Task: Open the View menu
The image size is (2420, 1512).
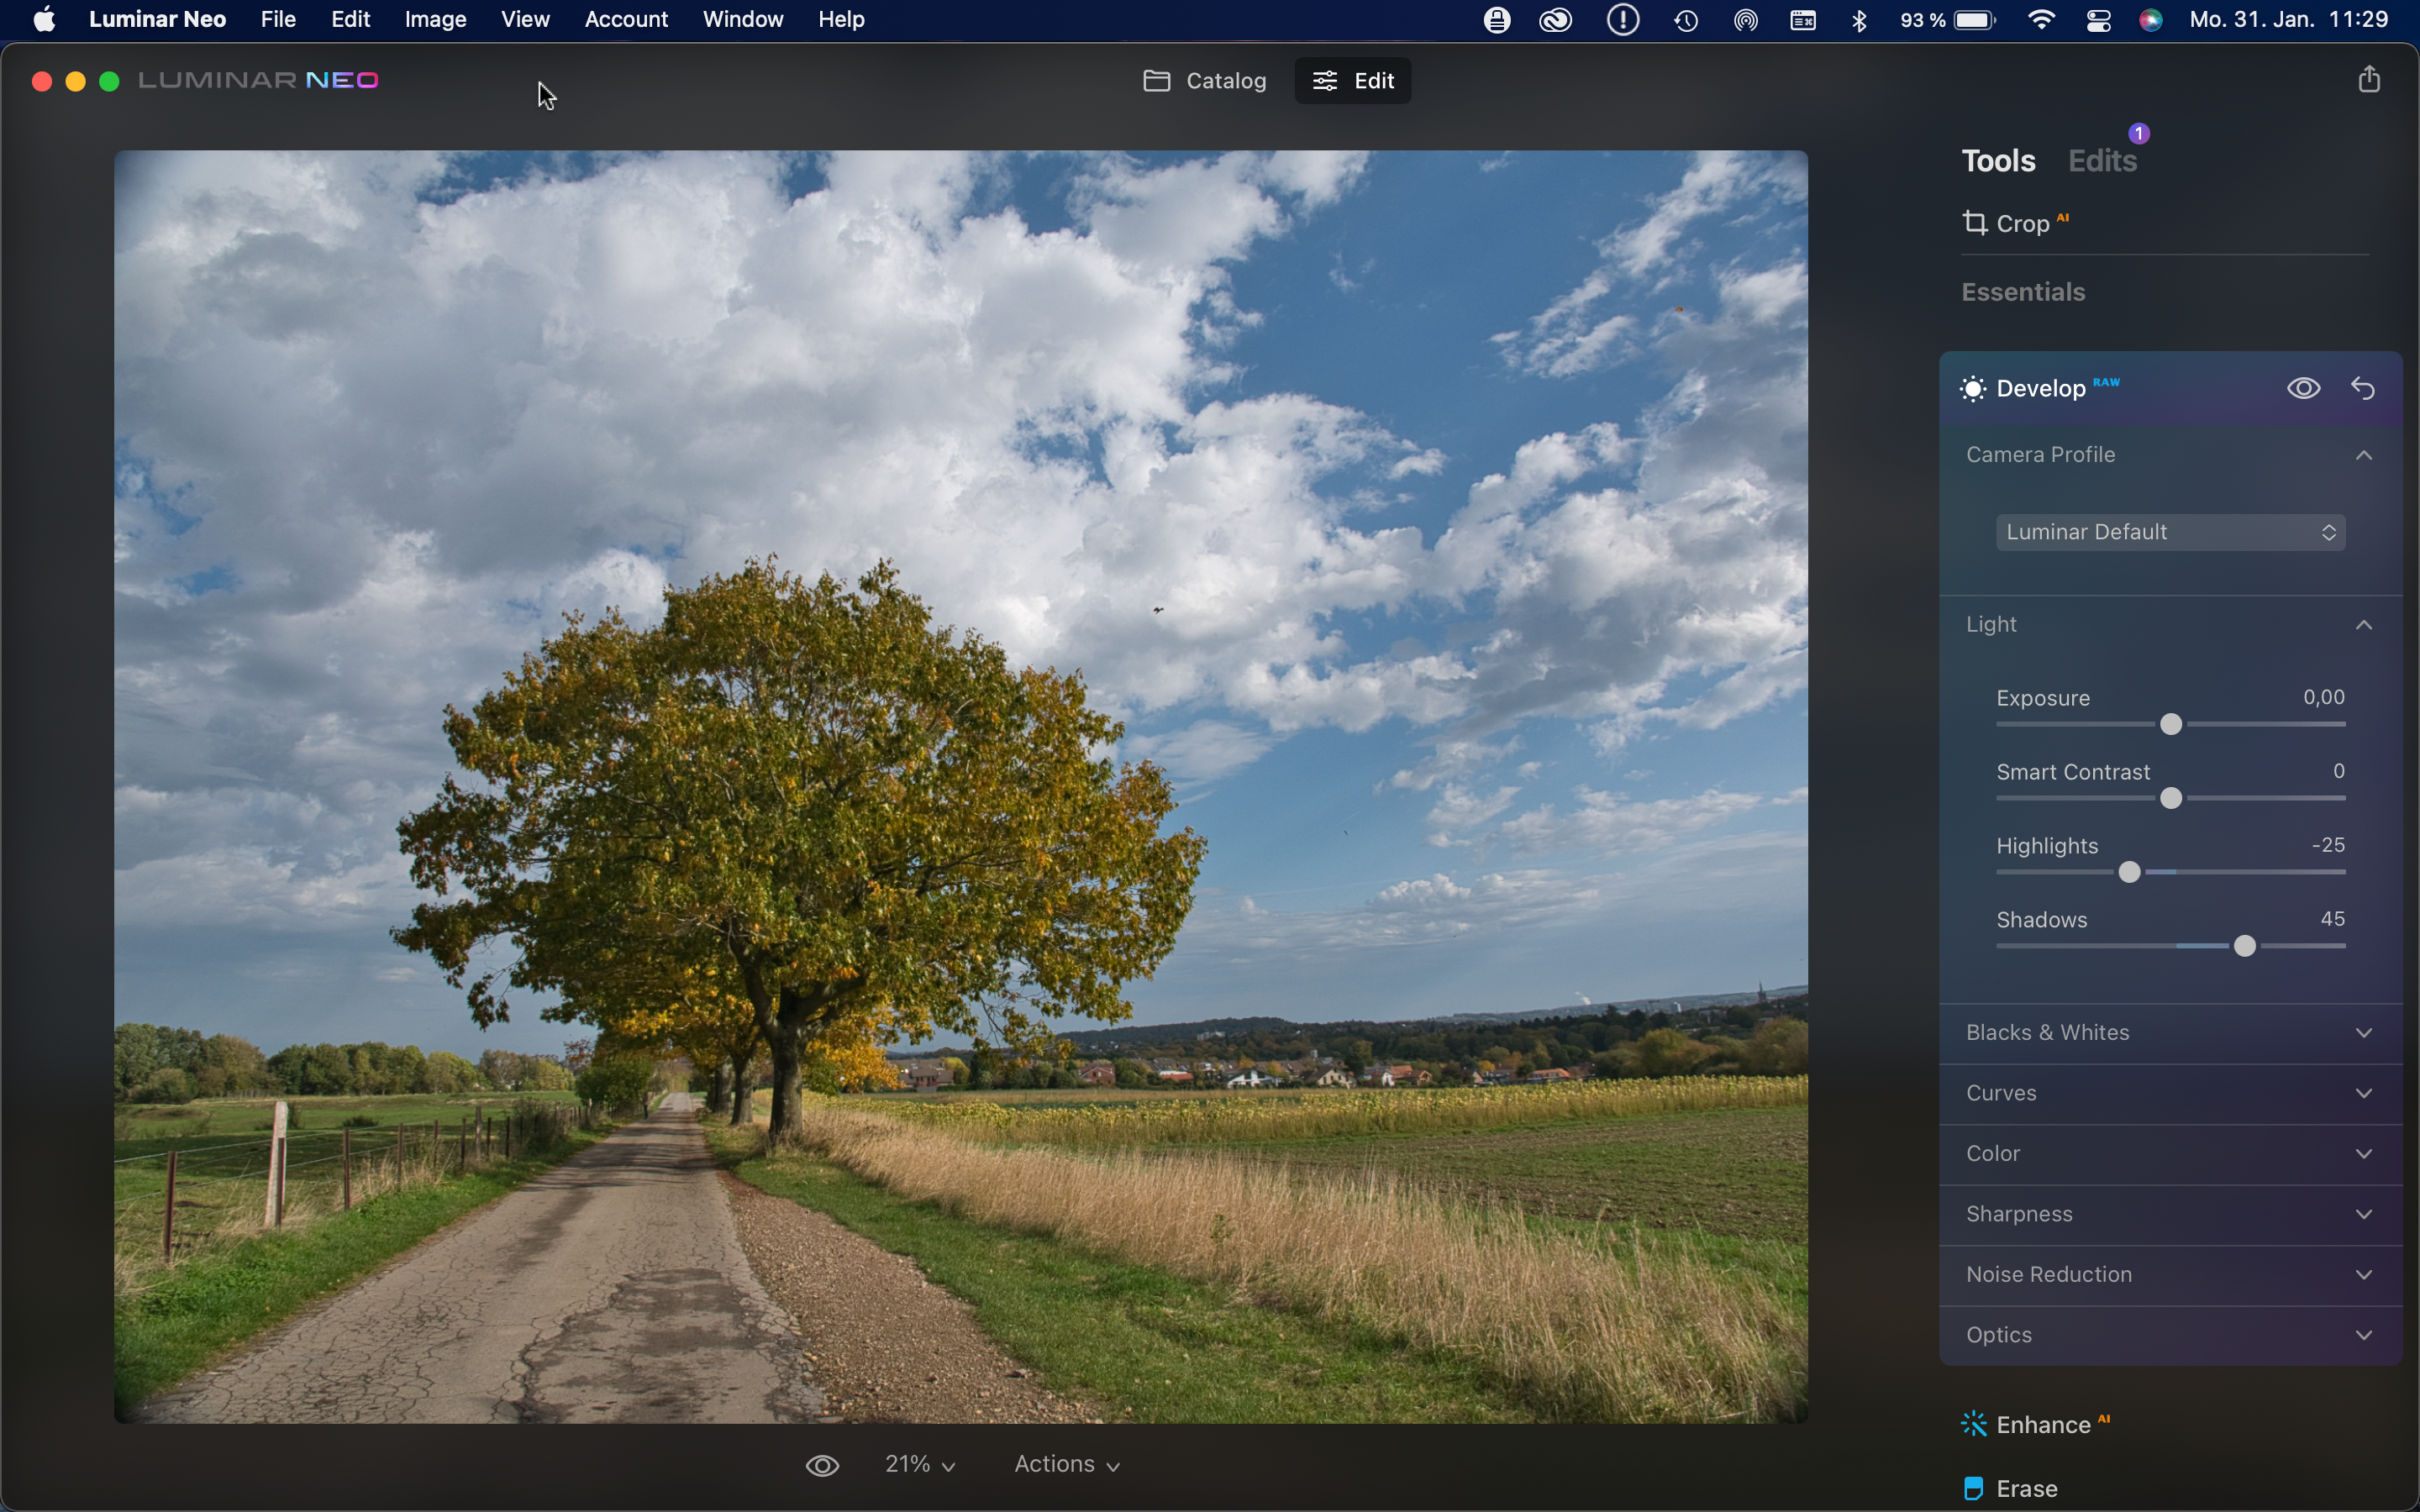Action: click(x=525, y=20)
